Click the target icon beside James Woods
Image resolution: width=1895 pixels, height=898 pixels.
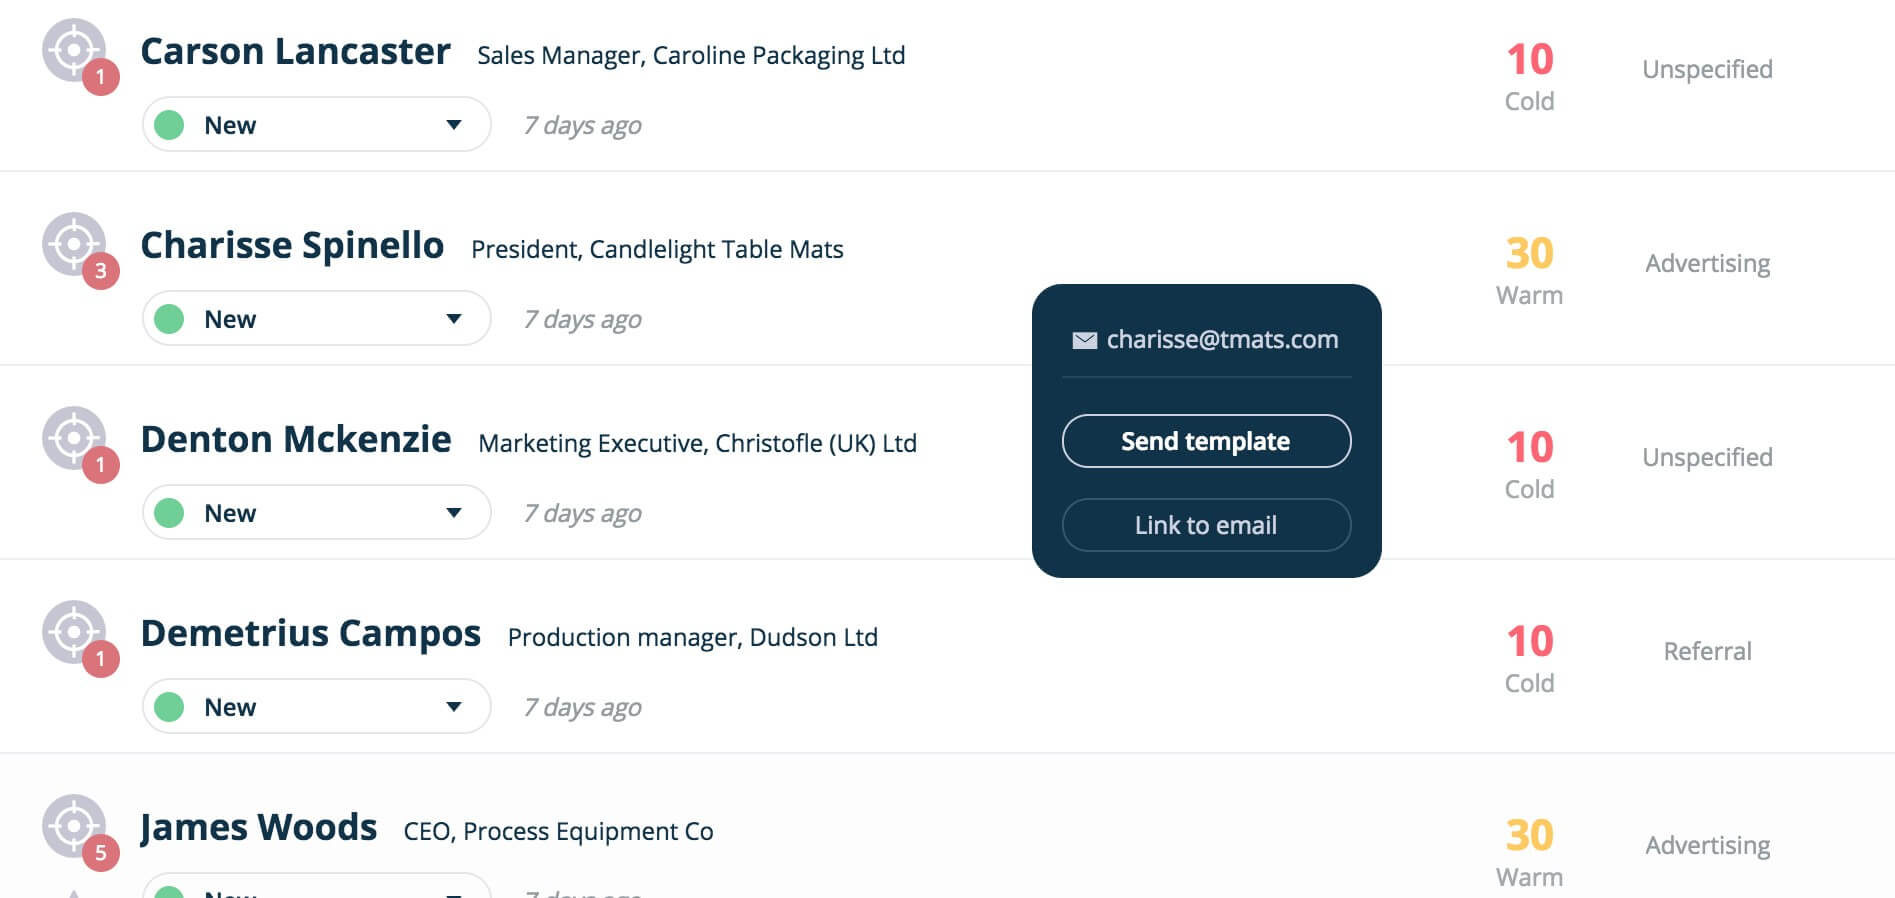[x=73, y=825]
